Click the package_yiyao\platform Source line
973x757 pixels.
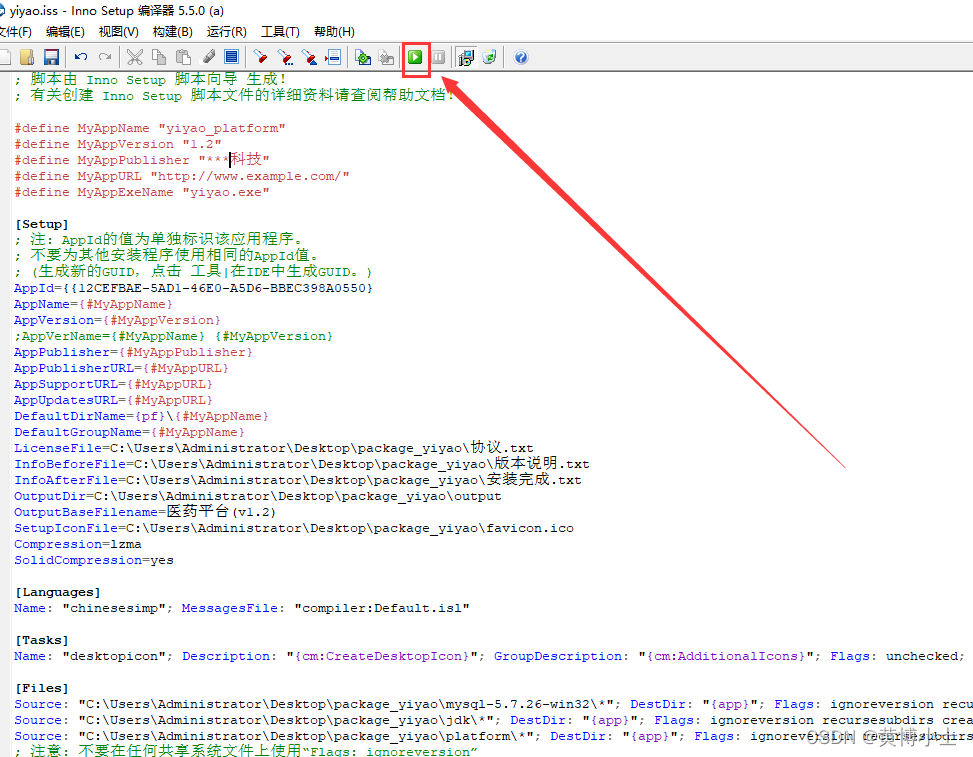point(493,737)
